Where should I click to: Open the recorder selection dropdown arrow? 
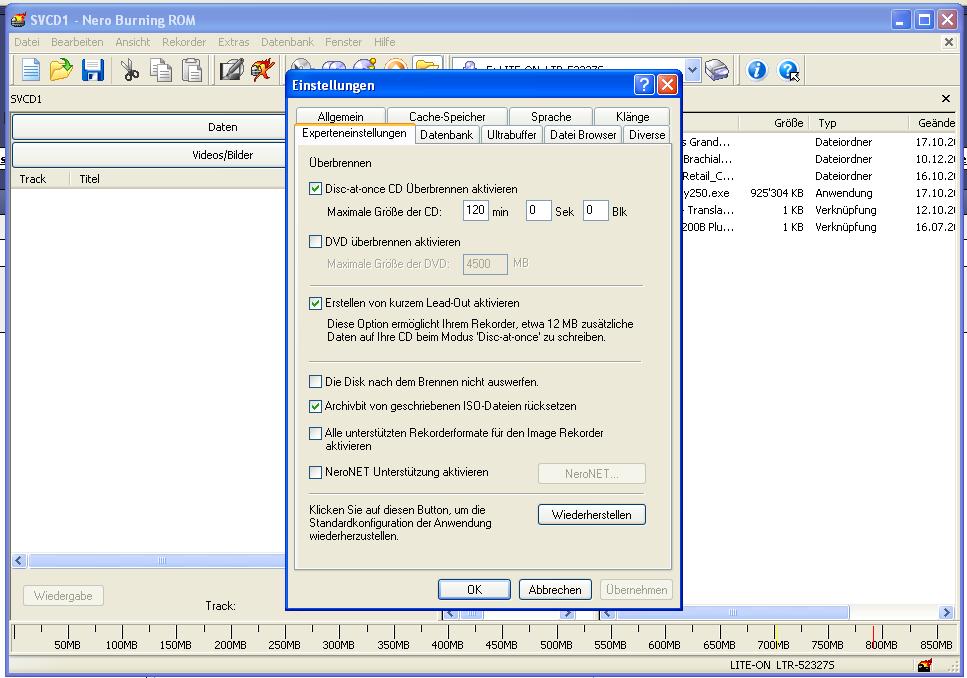click(693, 70)
